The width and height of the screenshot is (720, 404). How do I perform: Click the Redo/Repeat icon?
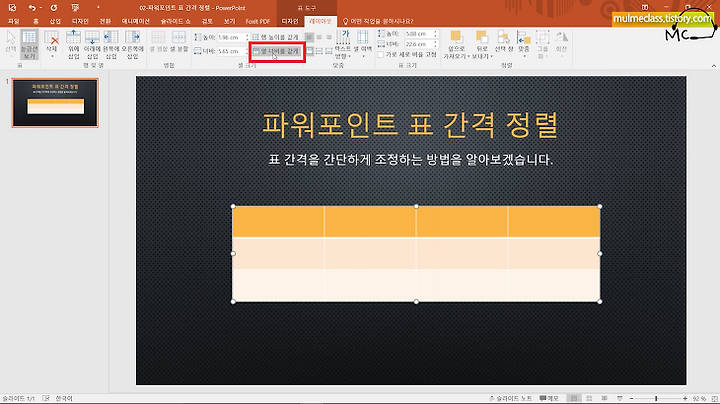coord(54,8)
